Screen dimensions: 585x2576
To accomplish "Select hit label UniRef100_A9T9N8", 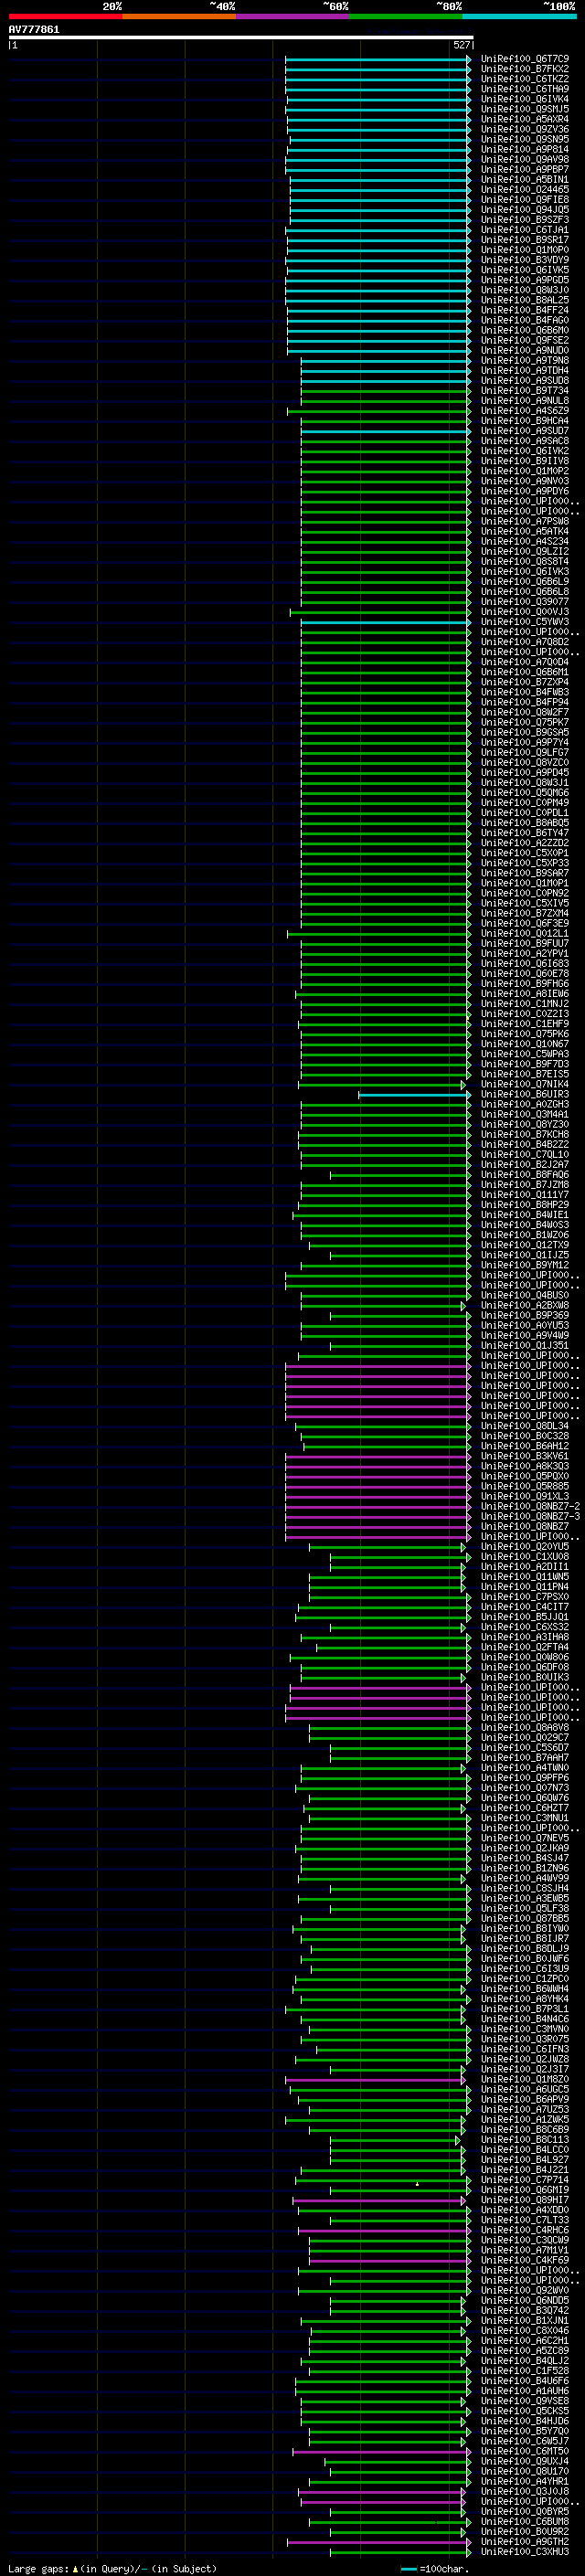I will tap(525, 360).
